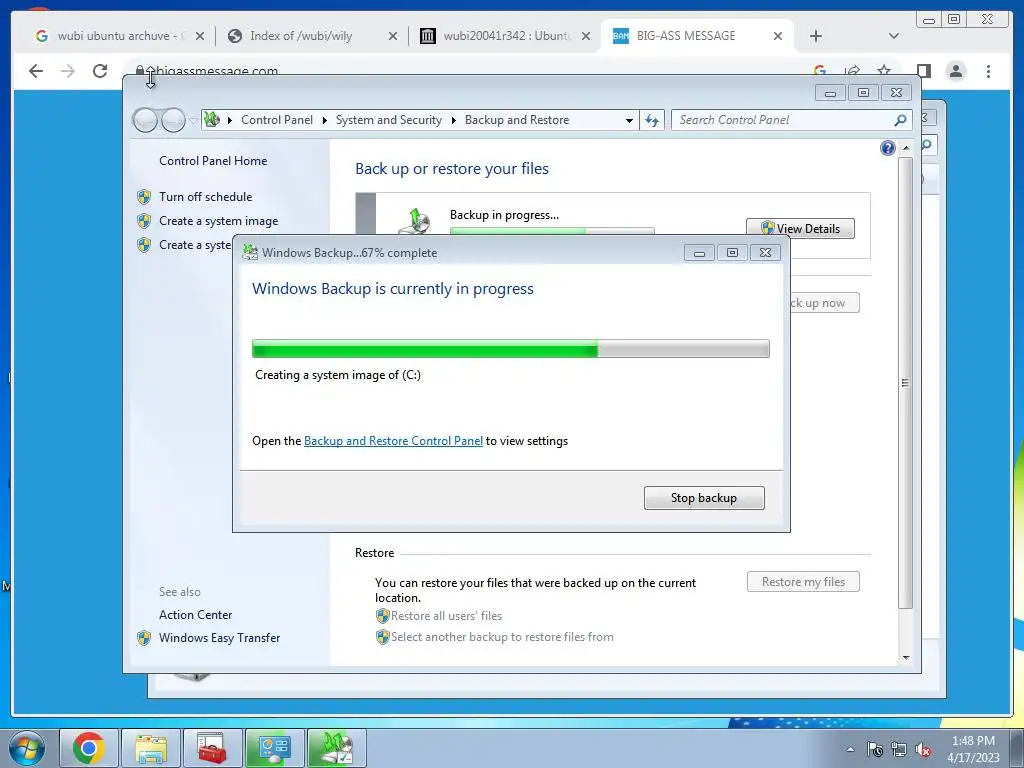Click System and Security in the breadcrumb
This screenshot has width=1024, height=768.
(x=389, y=120)
